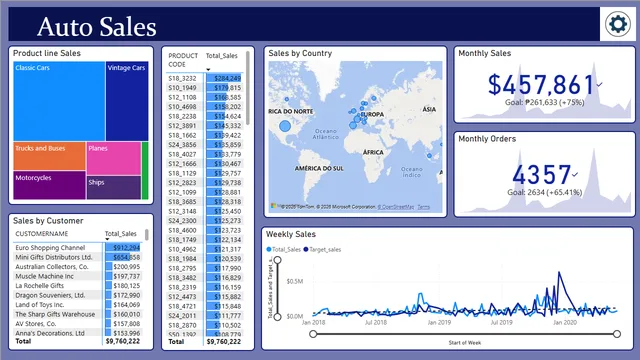Sort product table by Total_Sales header
640x360 pixels.
click(x=221, y=56)
